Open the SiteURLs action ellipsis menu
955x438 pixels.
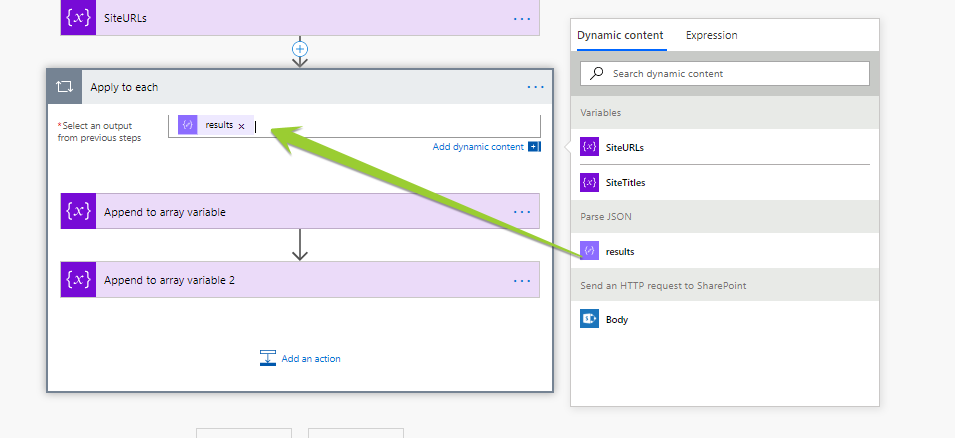(x=521, y=18)
